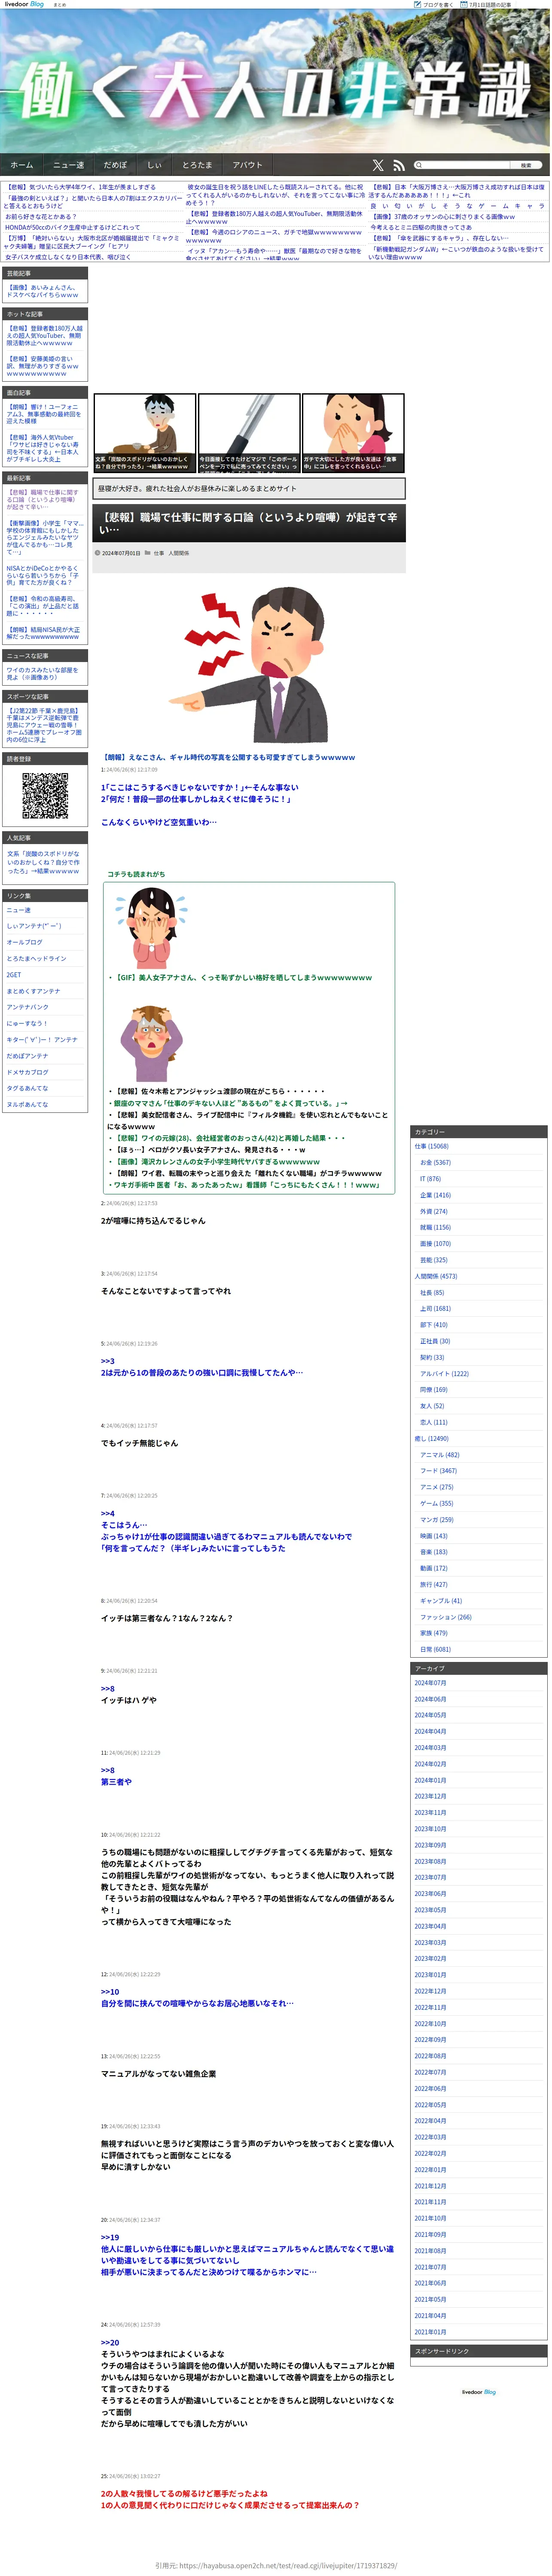Screen dimensions: 552x2576
Task: Open the ニュー速 link in リンク集
Action: 18,911
